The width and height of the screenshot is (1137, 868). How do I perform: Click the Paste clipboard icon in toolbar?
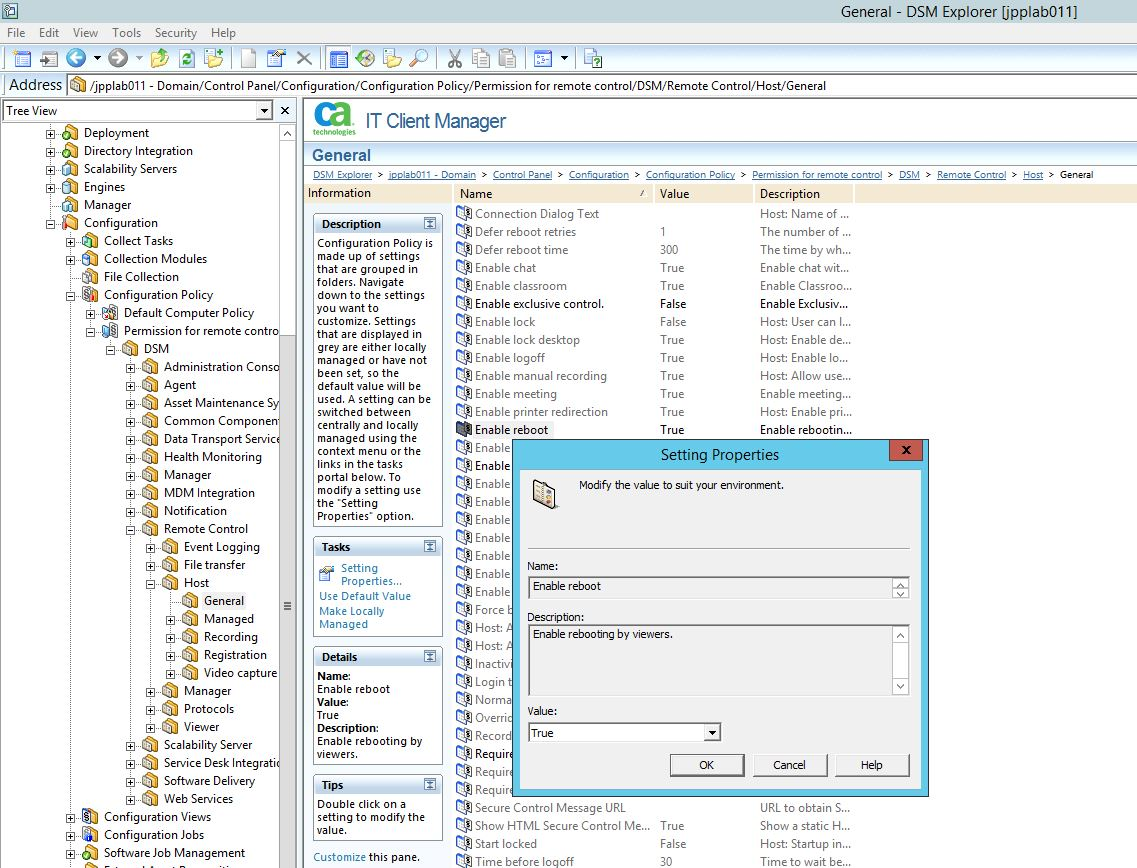click(508, 59)
